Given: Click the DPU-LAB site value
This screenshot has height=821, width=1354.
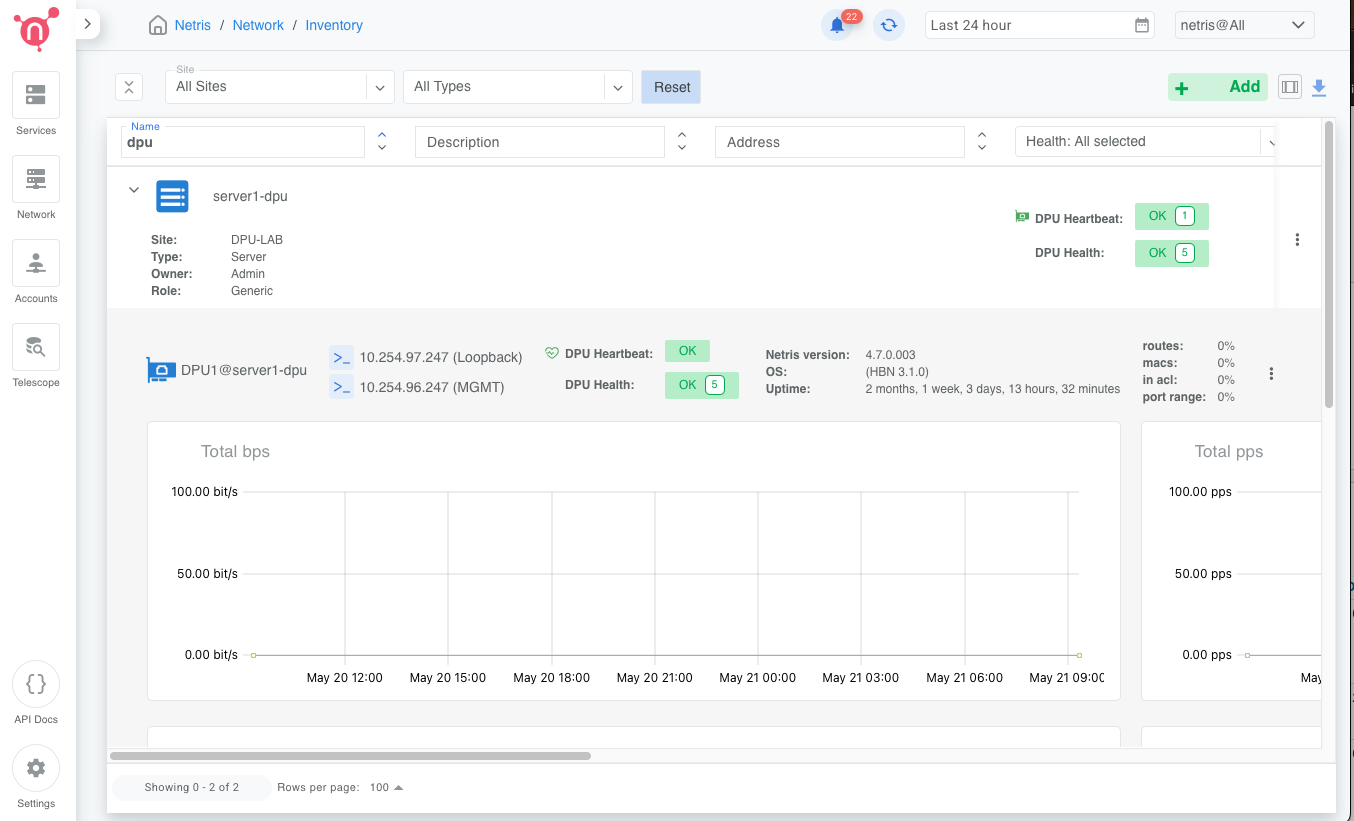Looking at the screenshot, I should 257,240.
